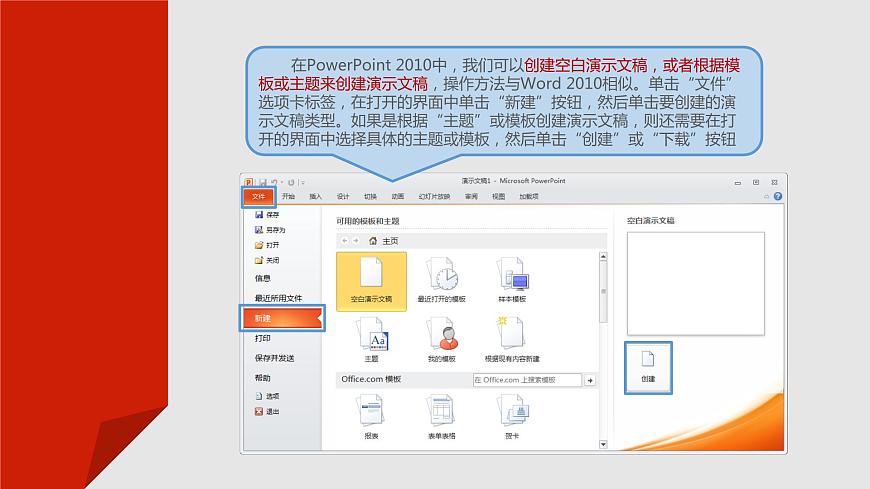870x489 pixels.
Task: Click the Home (主页) icon in template navigation
Action: [x=373, y=241]
